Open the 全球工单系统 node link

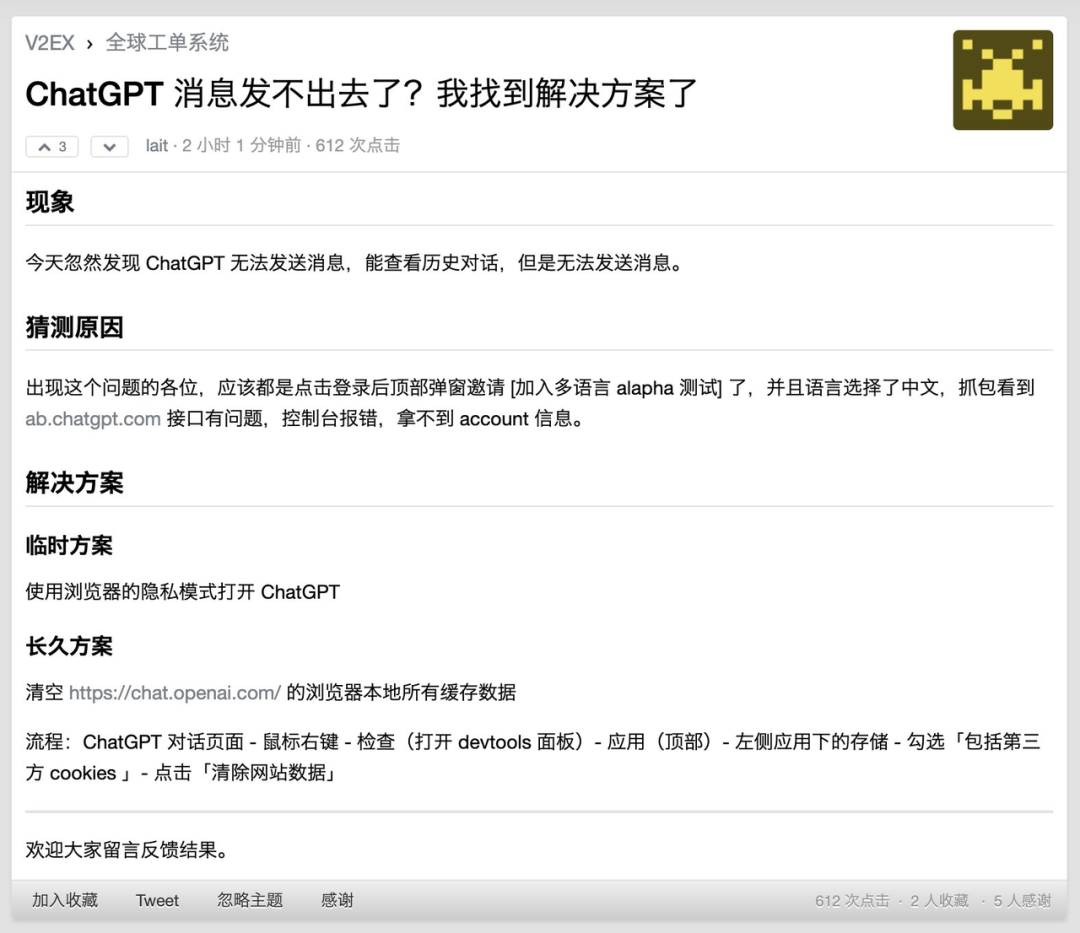167,43
